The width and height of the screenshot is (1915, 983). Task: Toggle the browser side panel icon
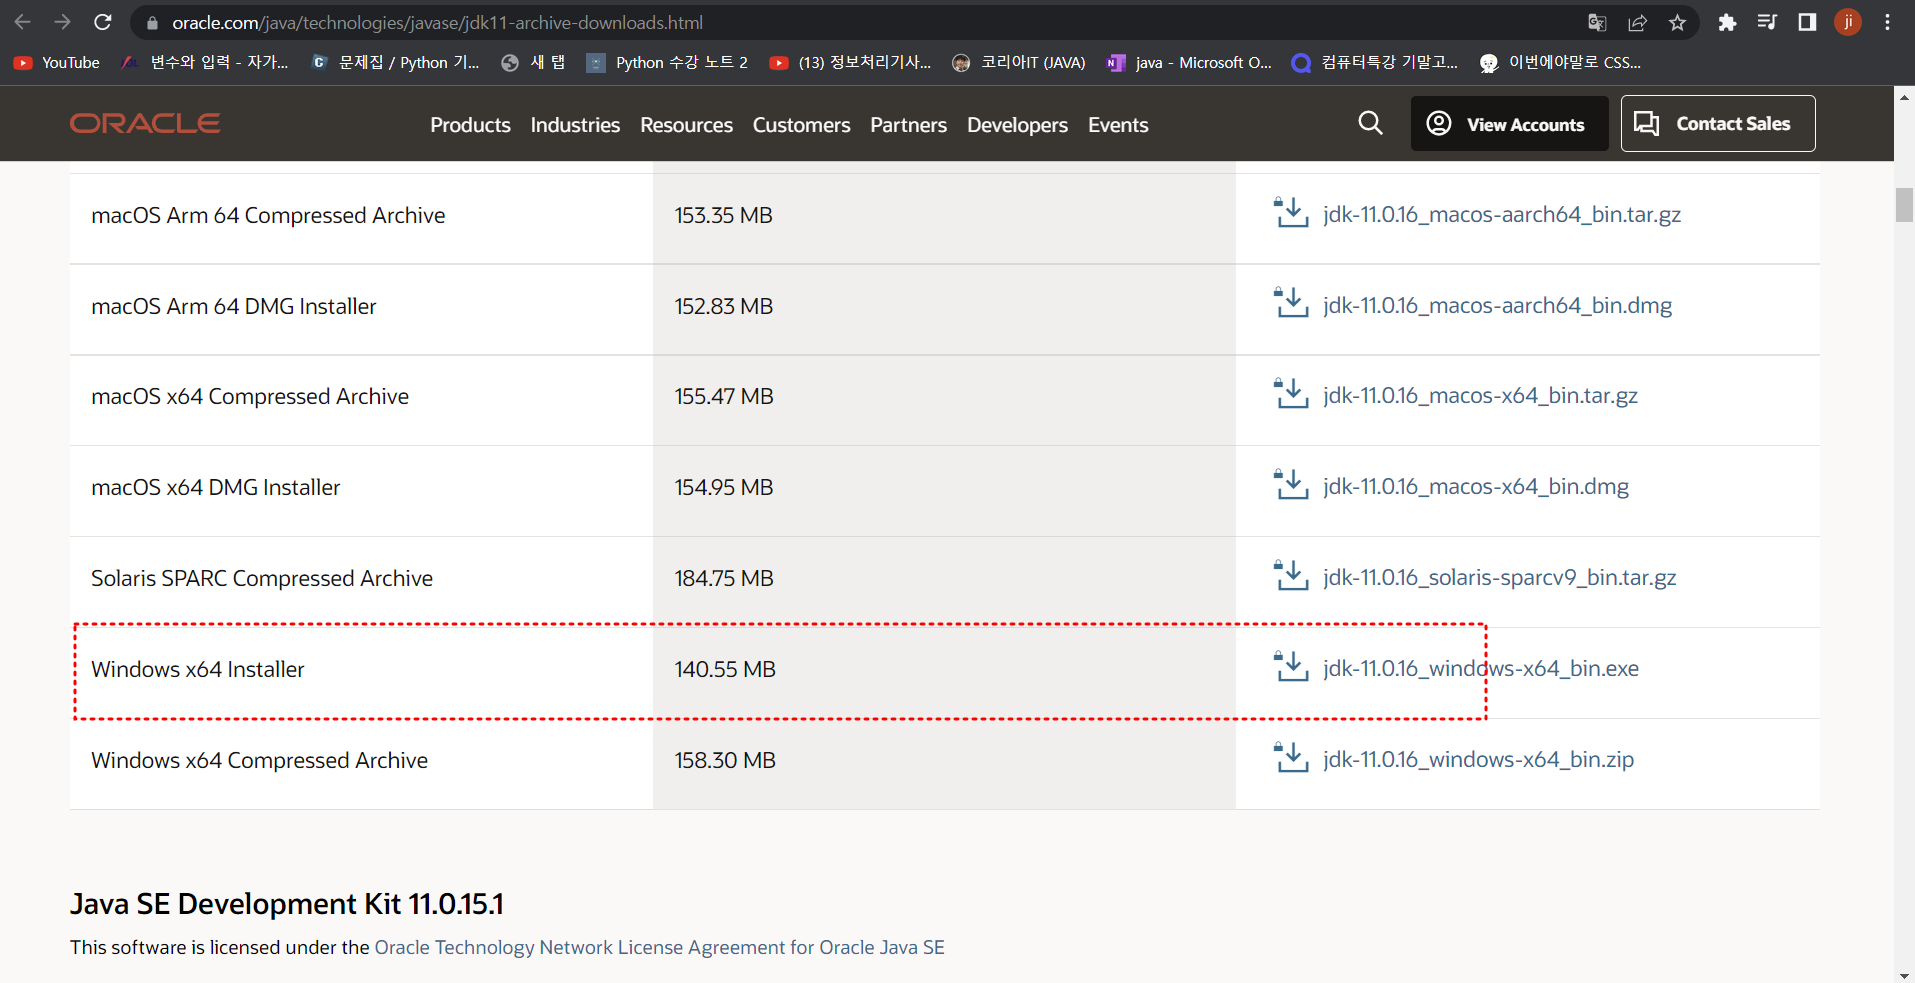tap(1807, 22)
